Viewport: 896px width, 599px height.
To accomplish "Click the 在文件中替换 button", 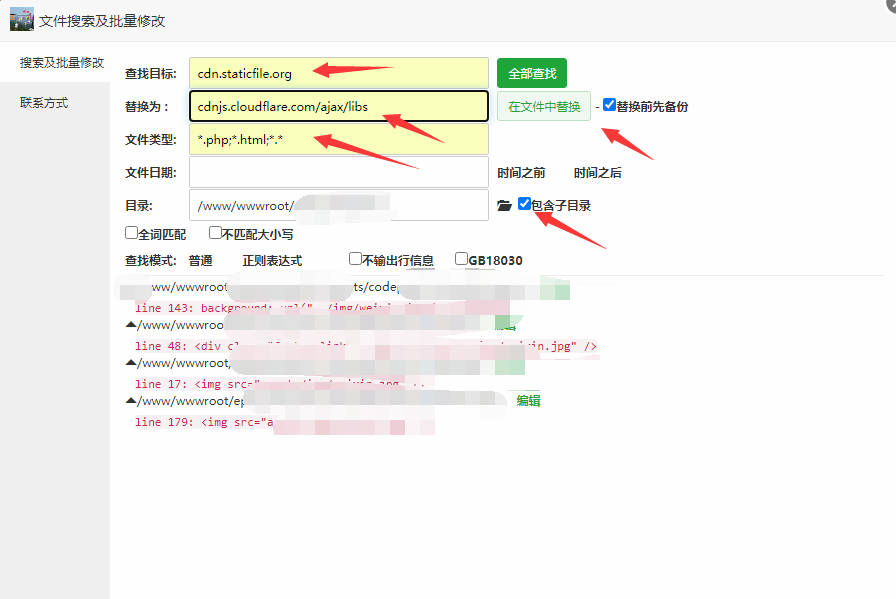I will click(544, 106).
